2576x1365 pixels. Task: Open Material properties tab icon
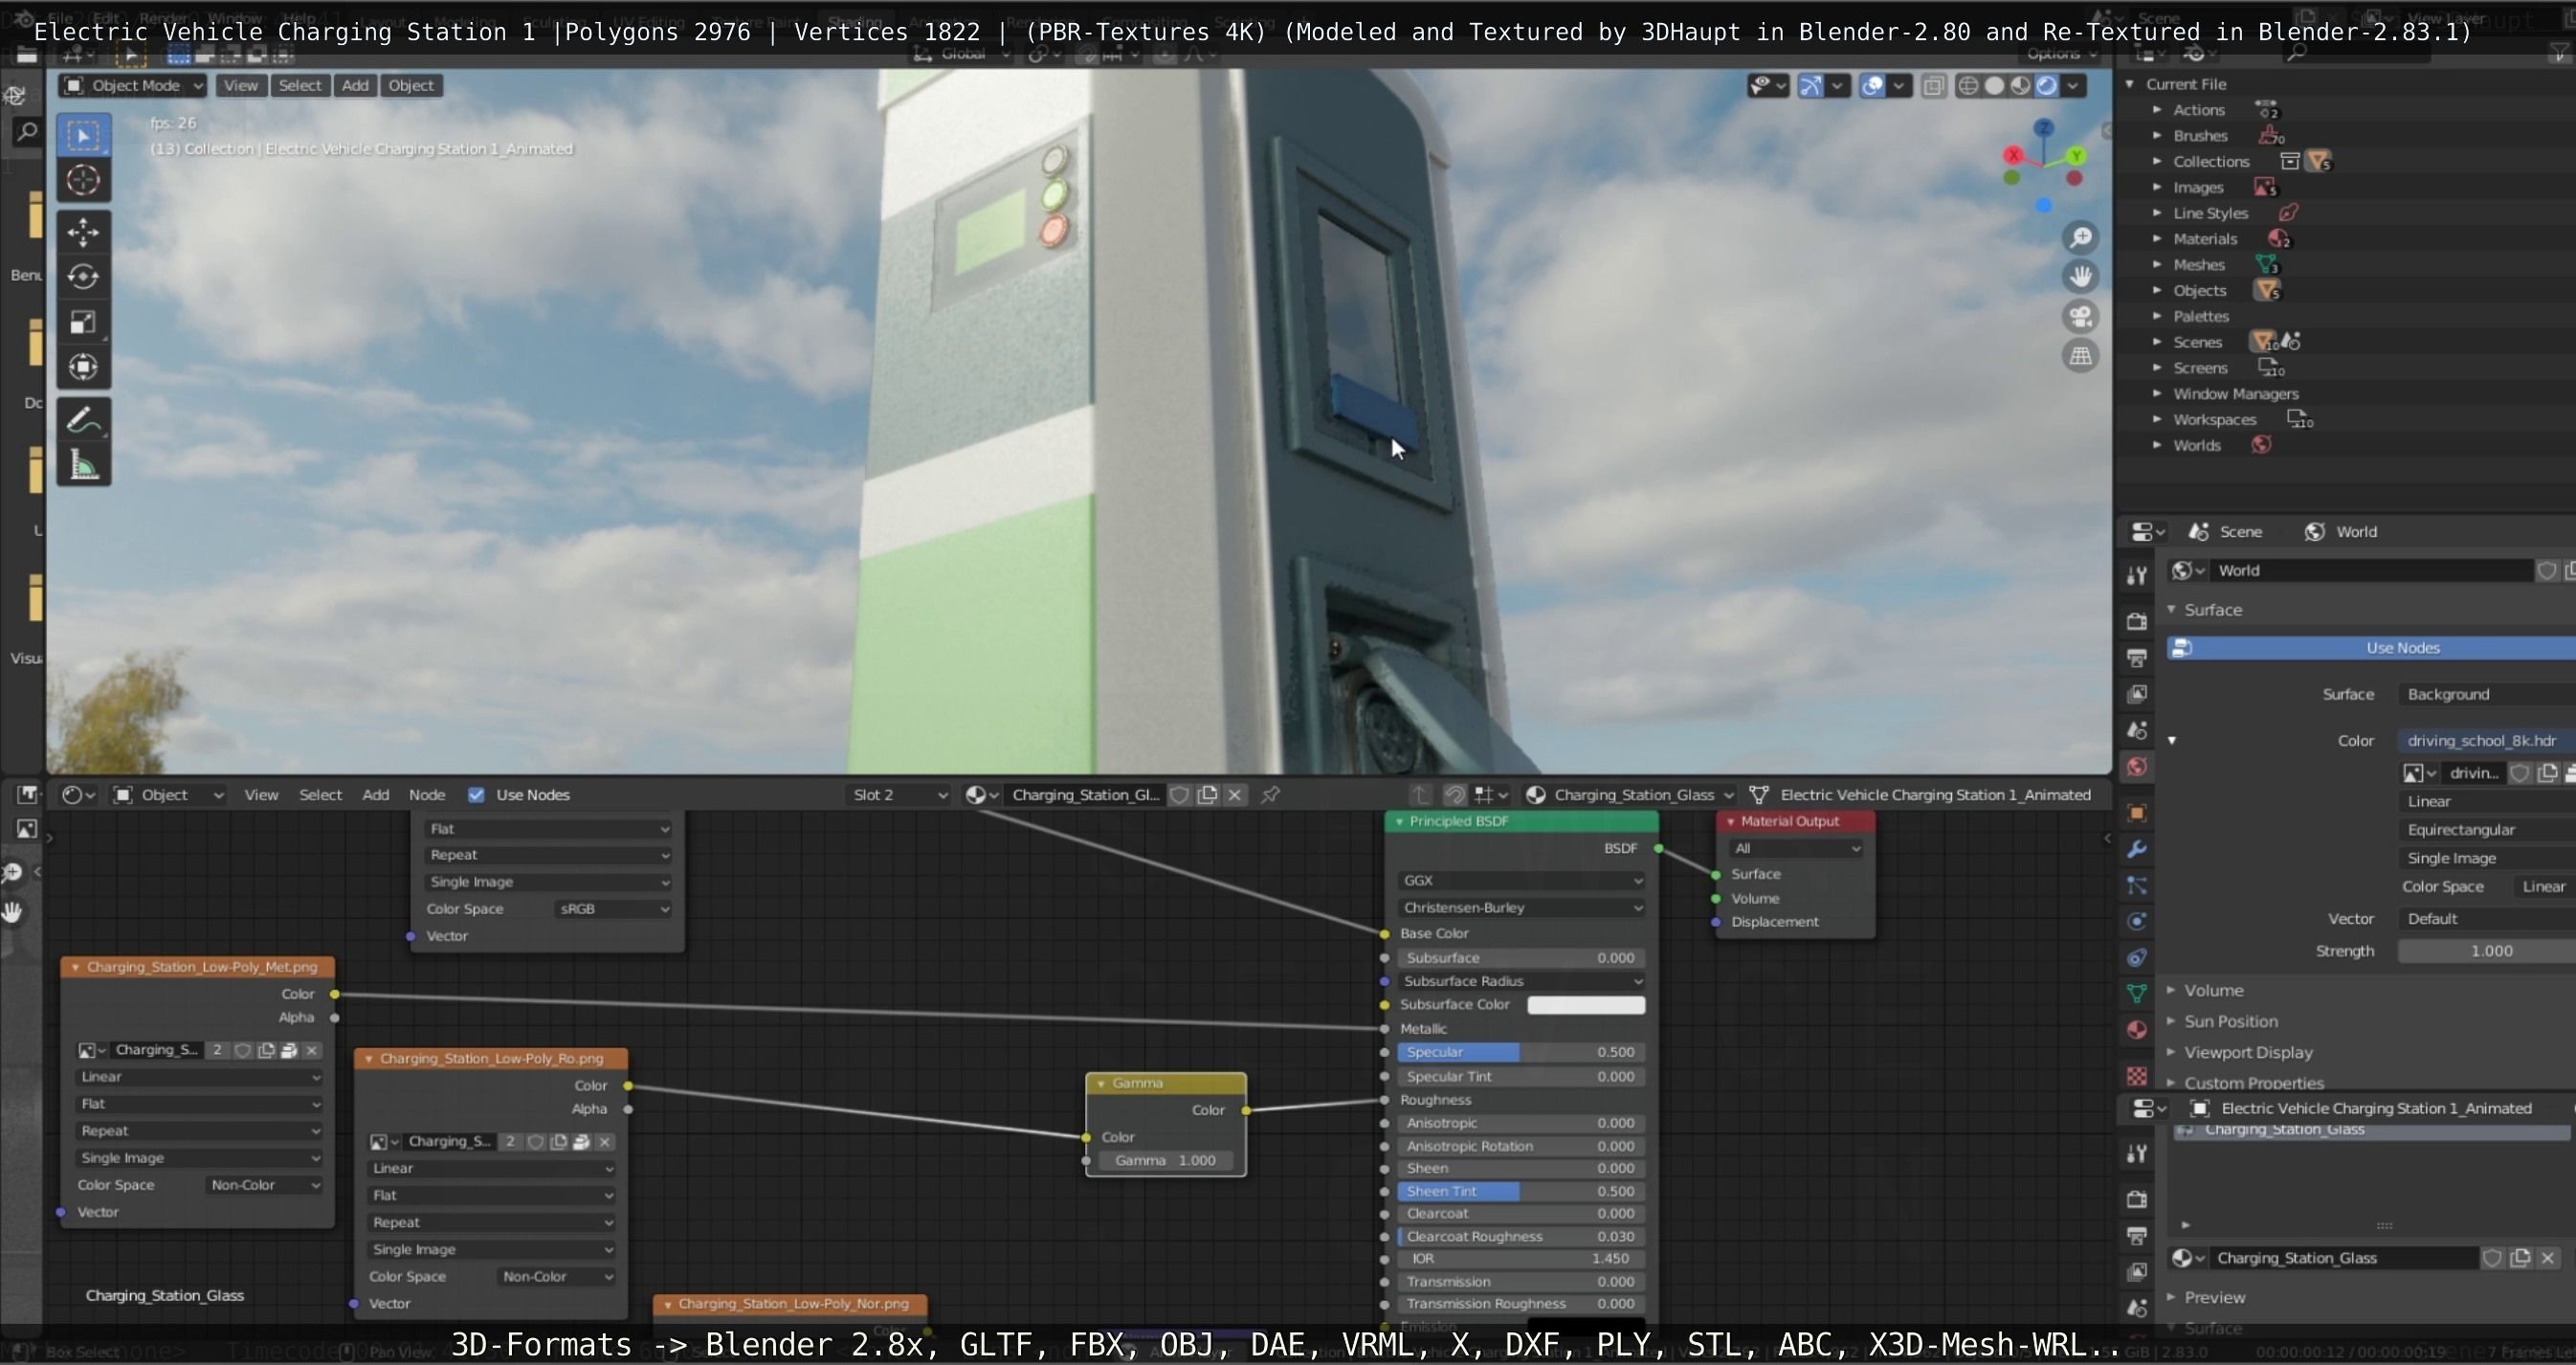pyautogui.click(x=2137, y=1030)
